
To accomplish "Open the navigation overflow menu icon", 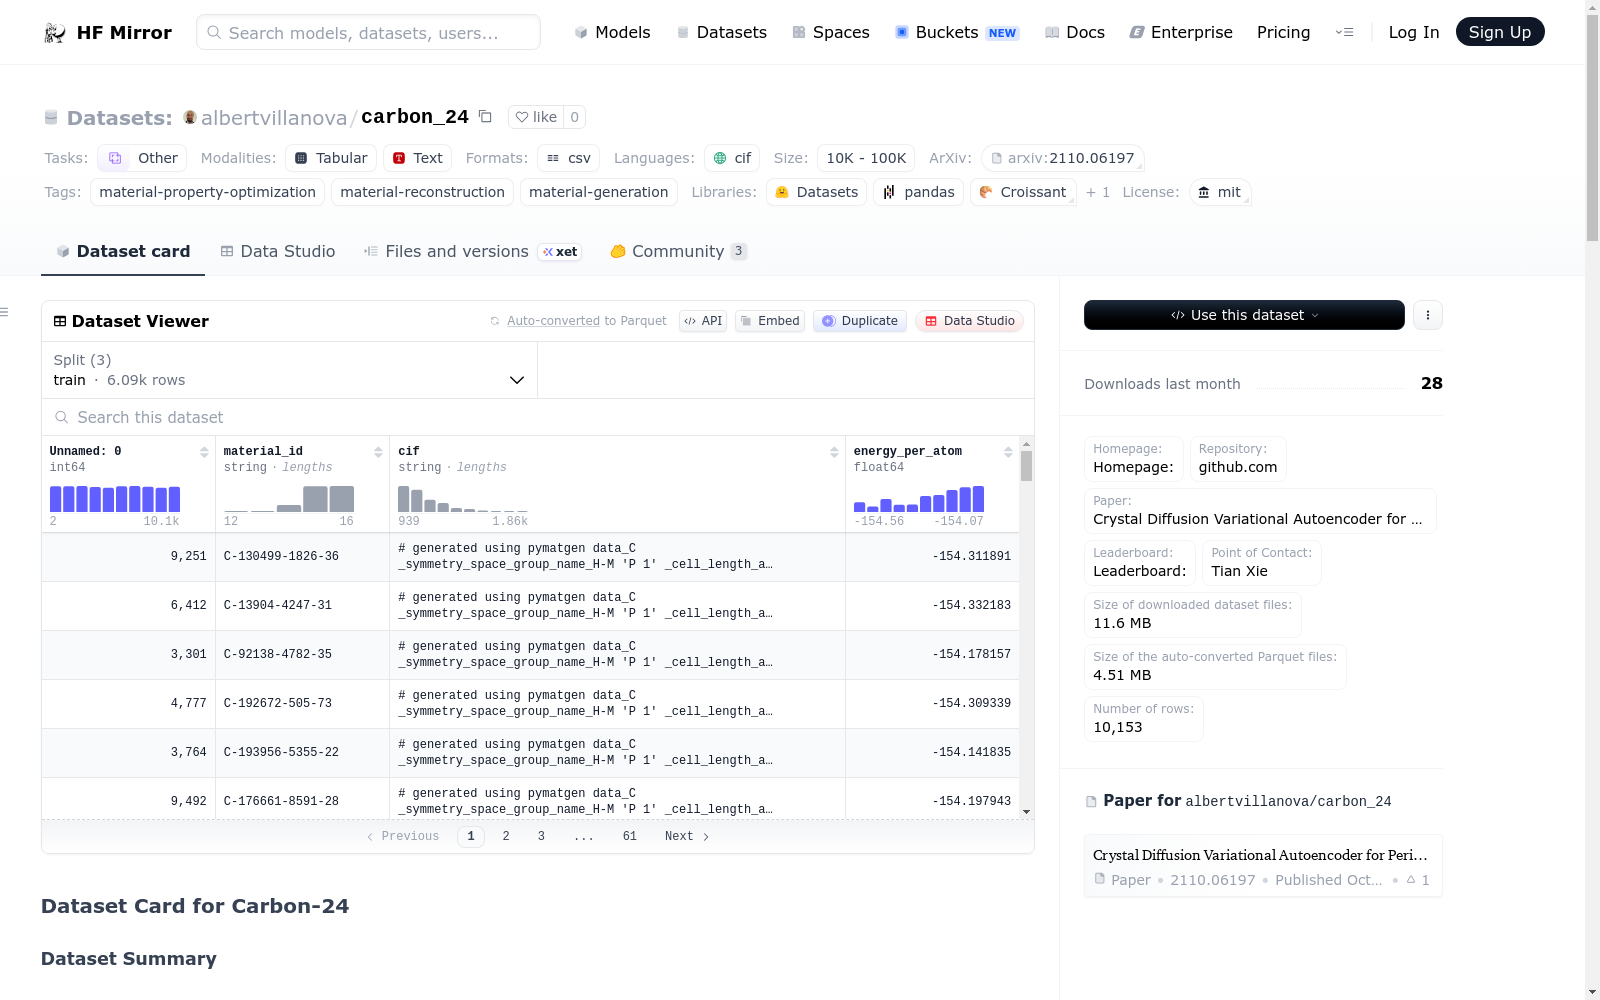I will pyautogui.click(x=1345, y=32).
